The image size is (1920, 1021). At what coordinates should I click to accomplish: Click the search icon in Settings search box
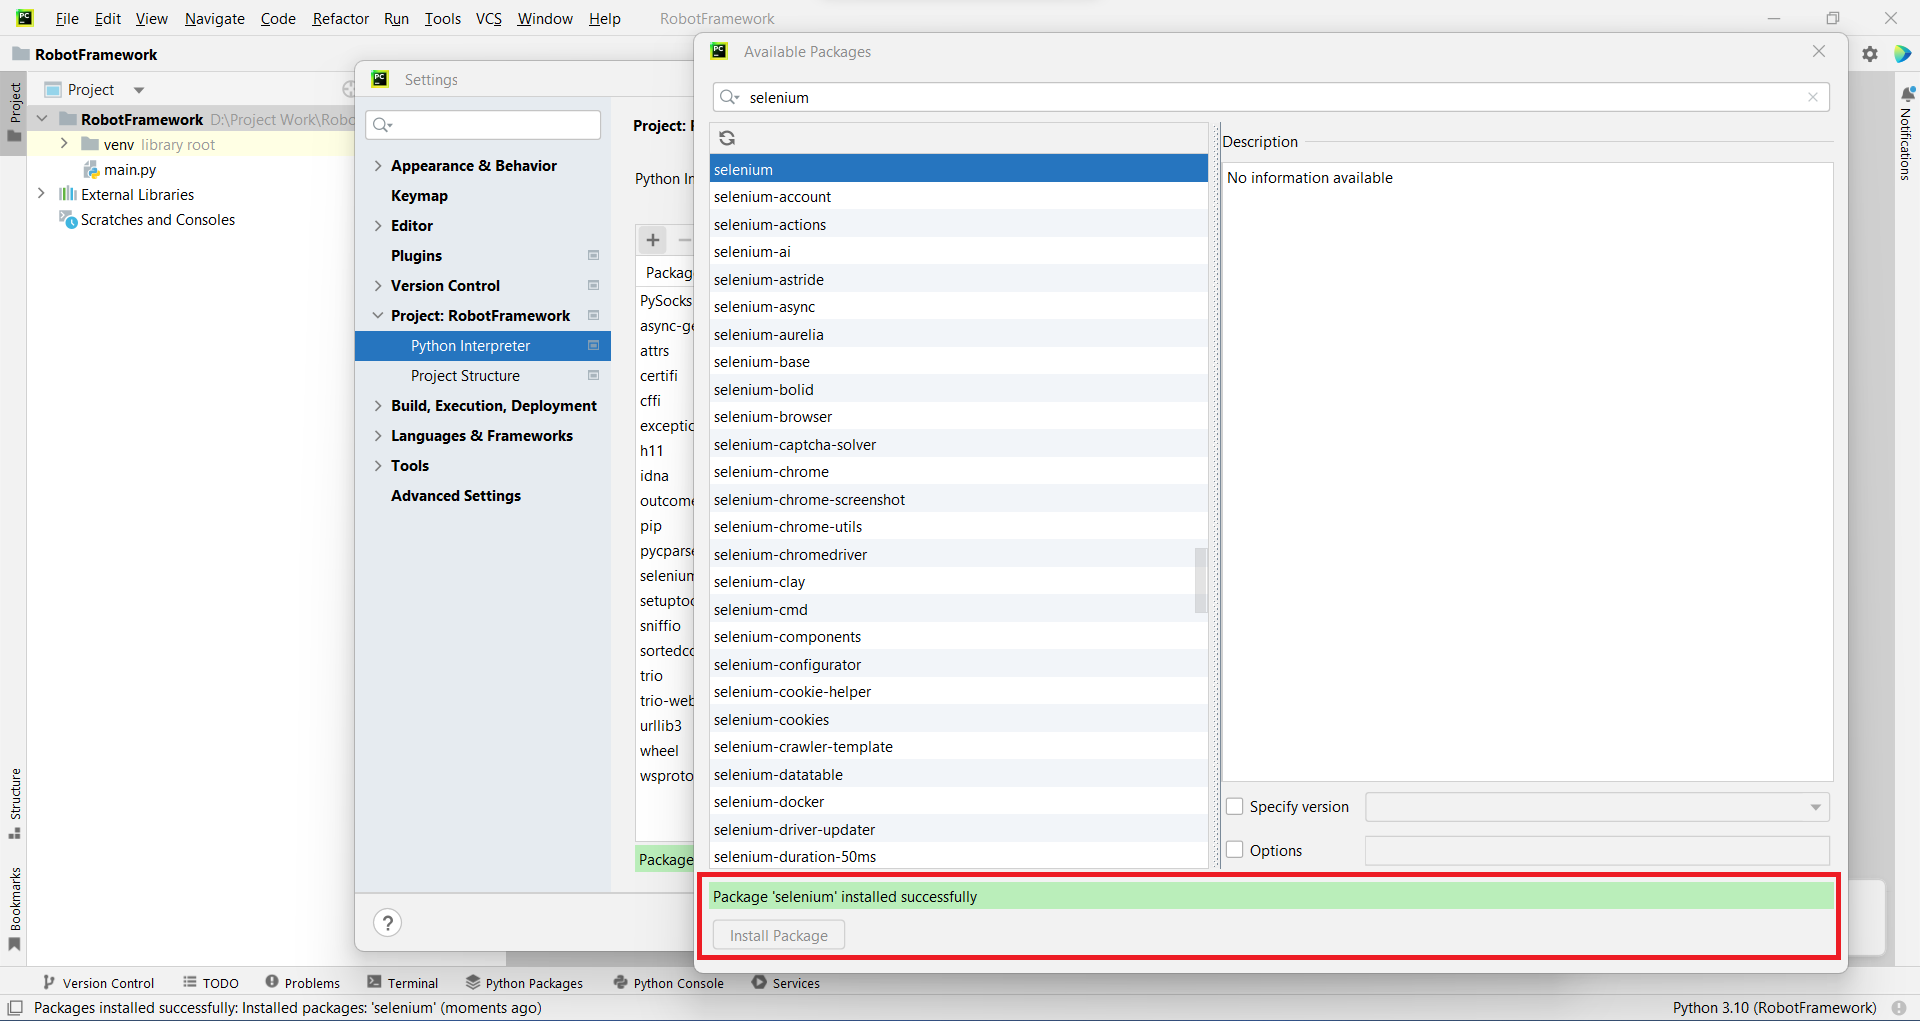(382, 125)
